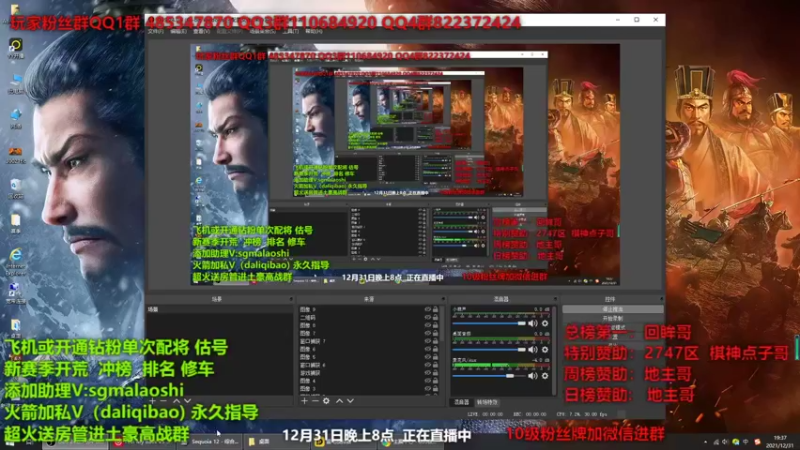This screenshot has height=450, width=800.
Task: Click the mixer panel vertical scrollbar
Action: coord(555,349)
